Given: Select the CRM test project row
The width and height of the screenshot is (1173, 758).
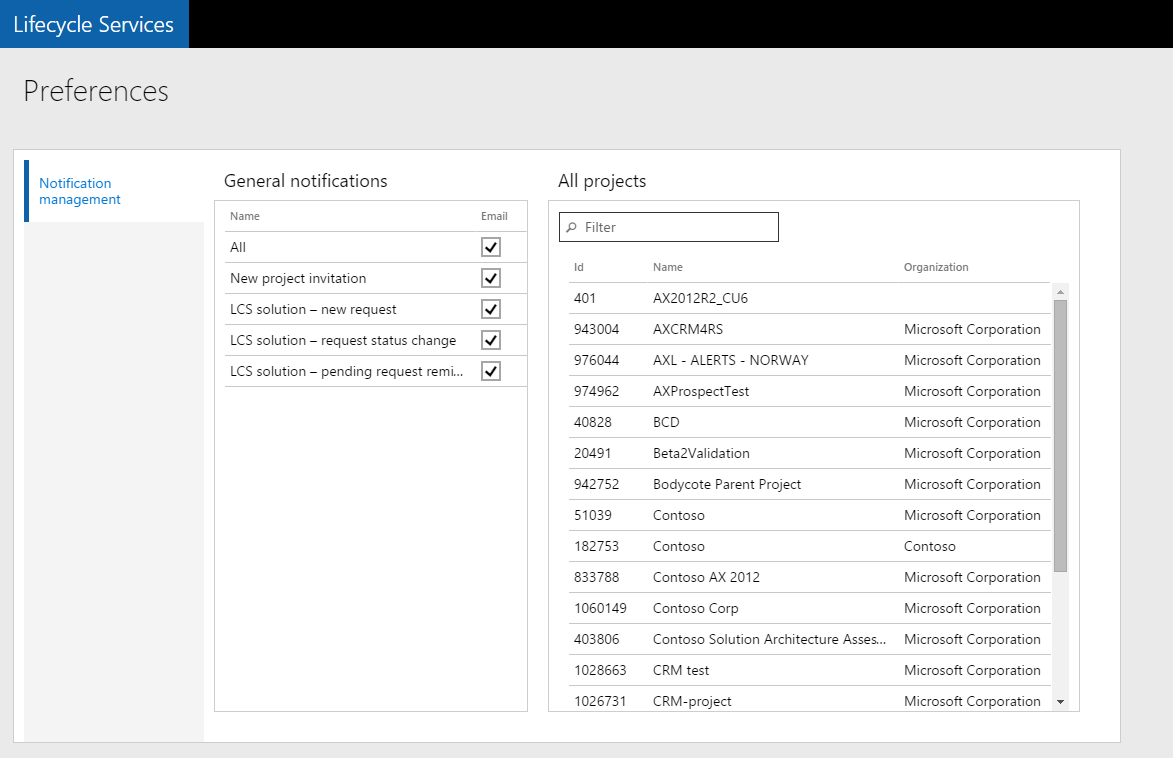Looking at the screenshot, I should pyautogui.click(x=681, y=670).
